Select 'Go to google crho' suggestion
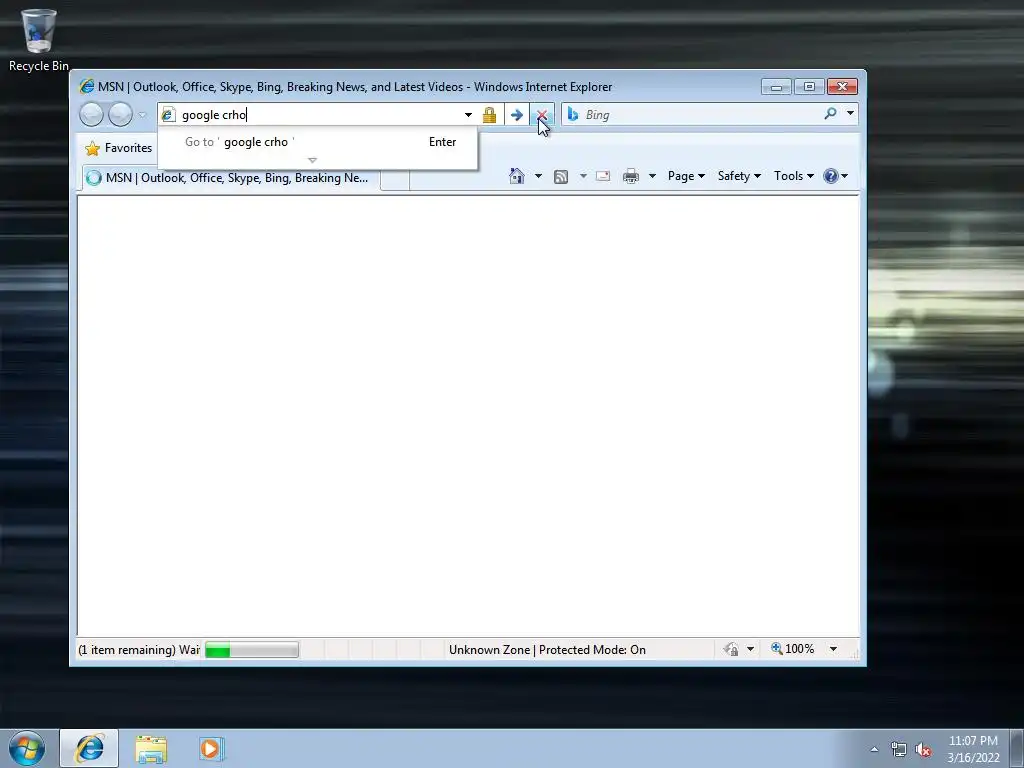The width and height of the screenshot is (1024, 768). point(318,142)
